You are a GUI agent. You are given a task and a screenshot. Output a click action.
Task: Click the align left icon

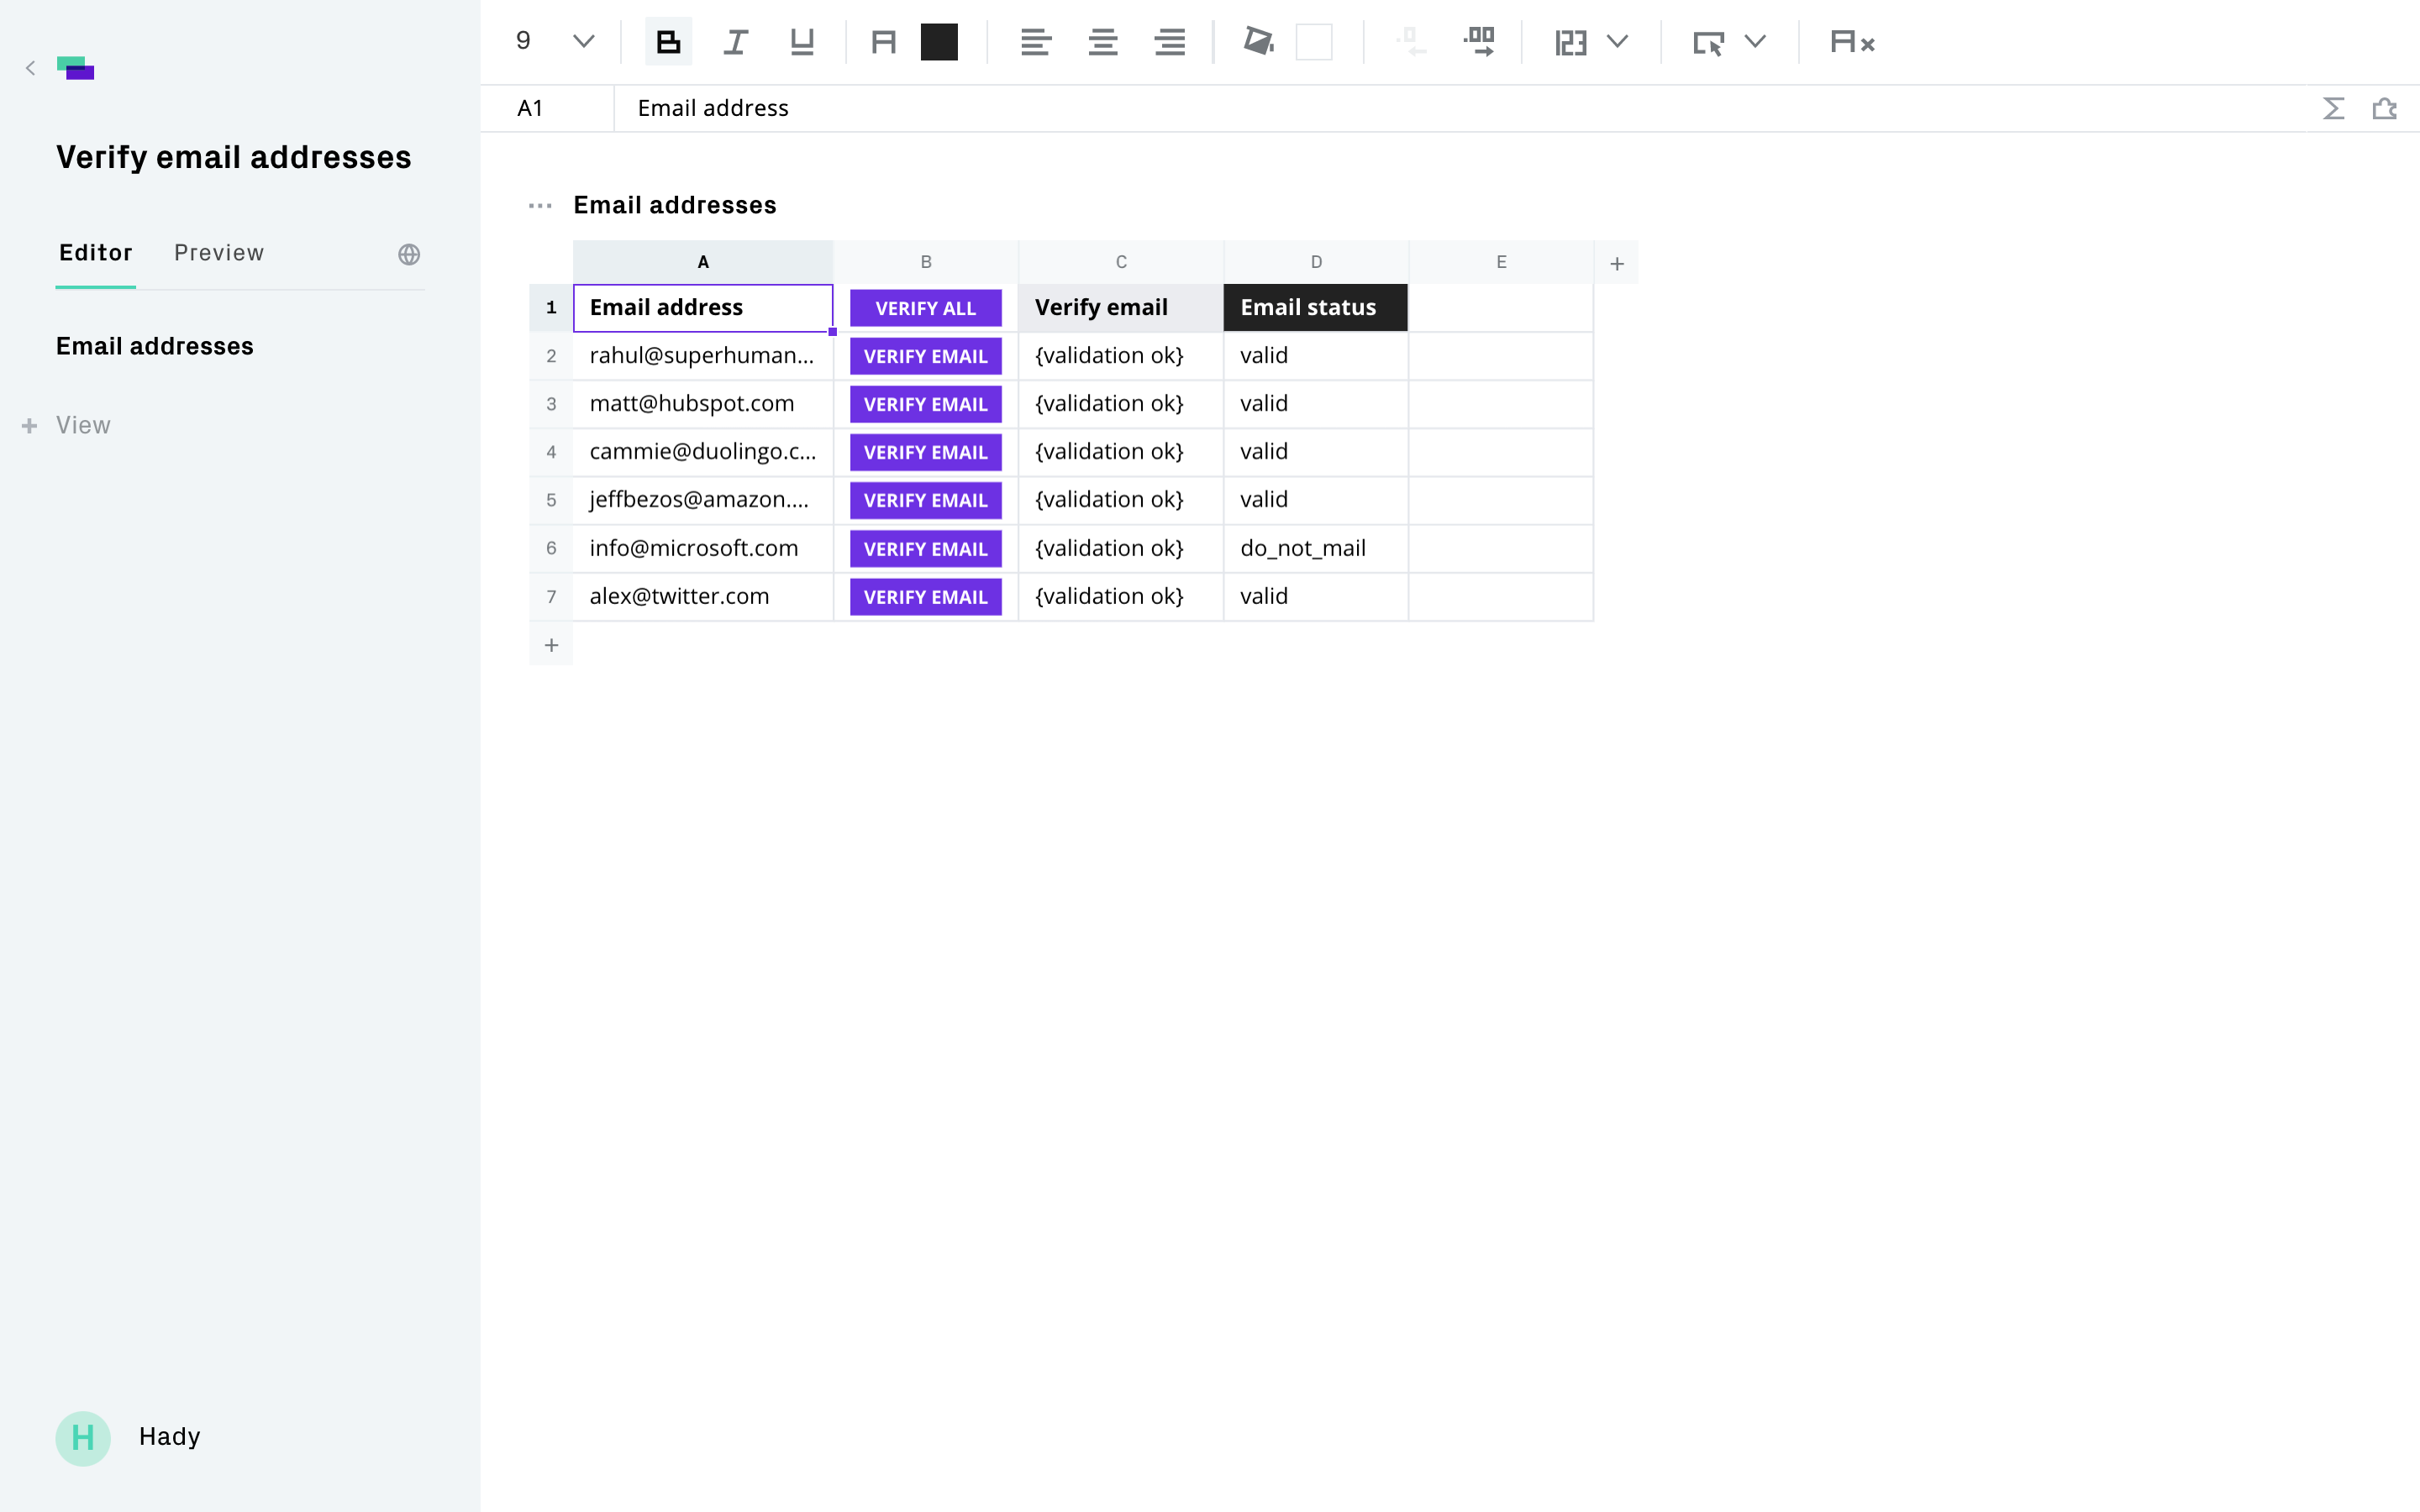(x=1035, y=42)
